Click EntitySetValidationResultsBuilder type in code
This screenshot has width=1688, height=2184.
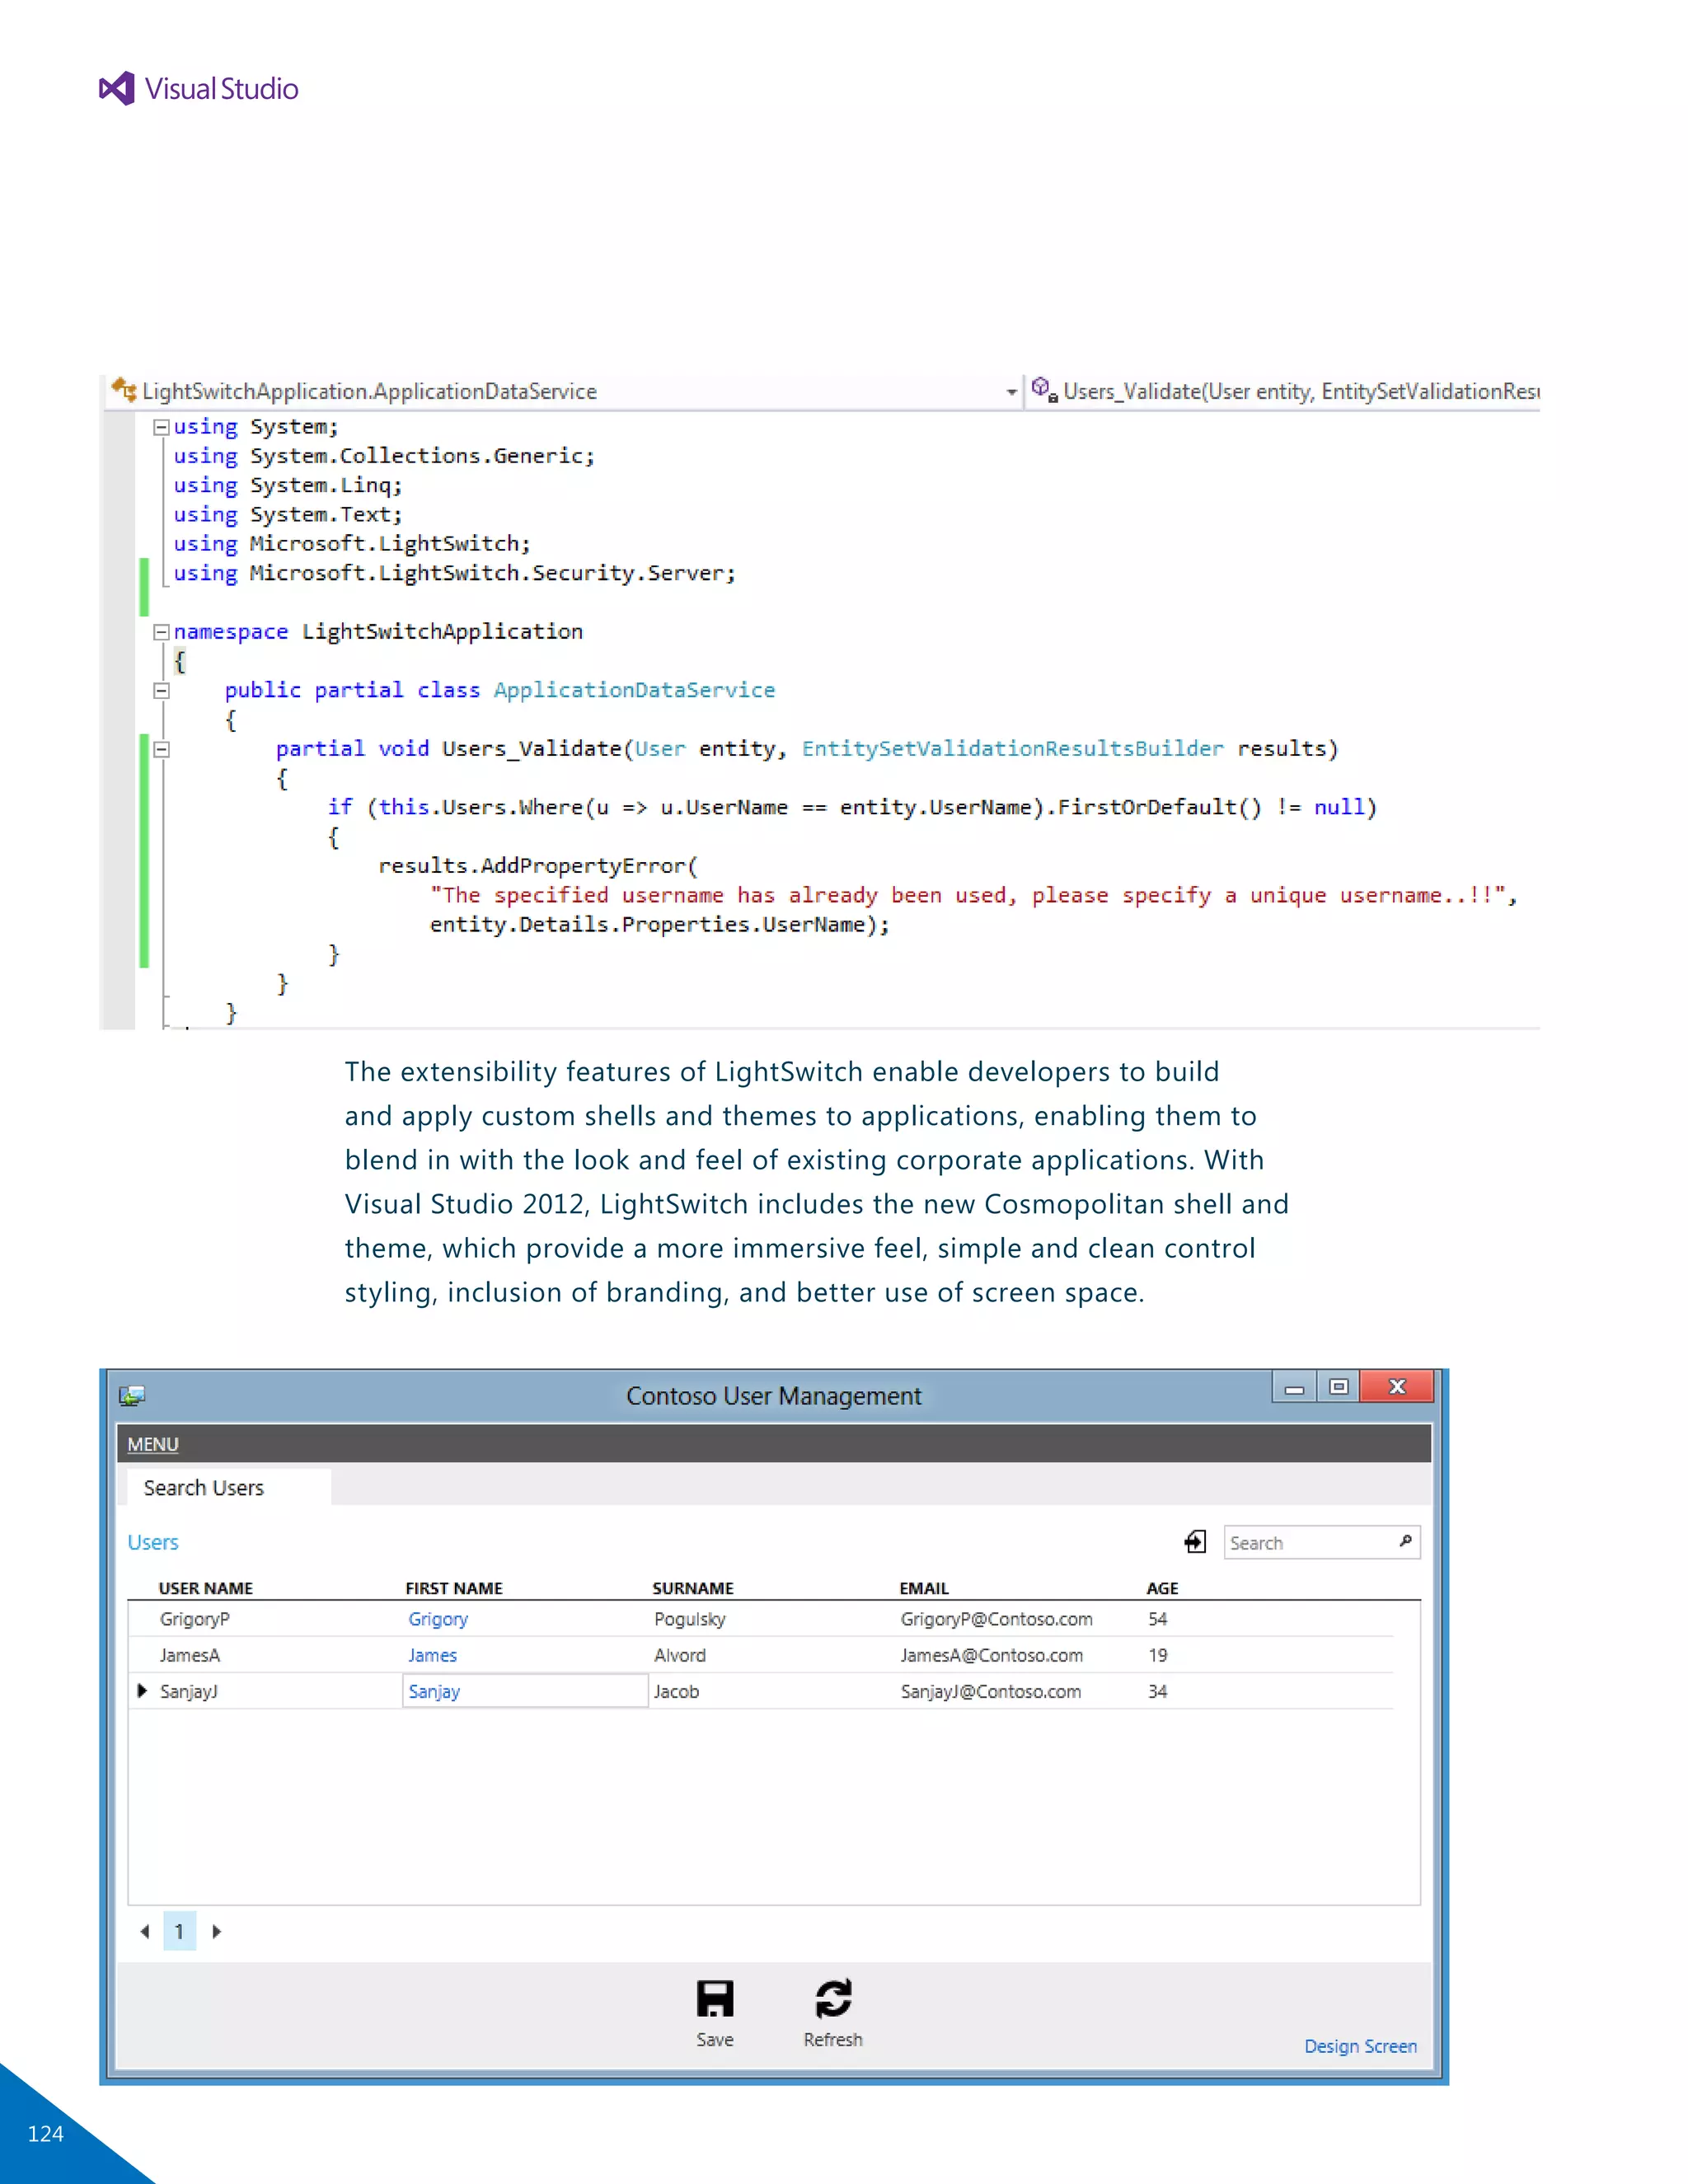point(1012,749)
